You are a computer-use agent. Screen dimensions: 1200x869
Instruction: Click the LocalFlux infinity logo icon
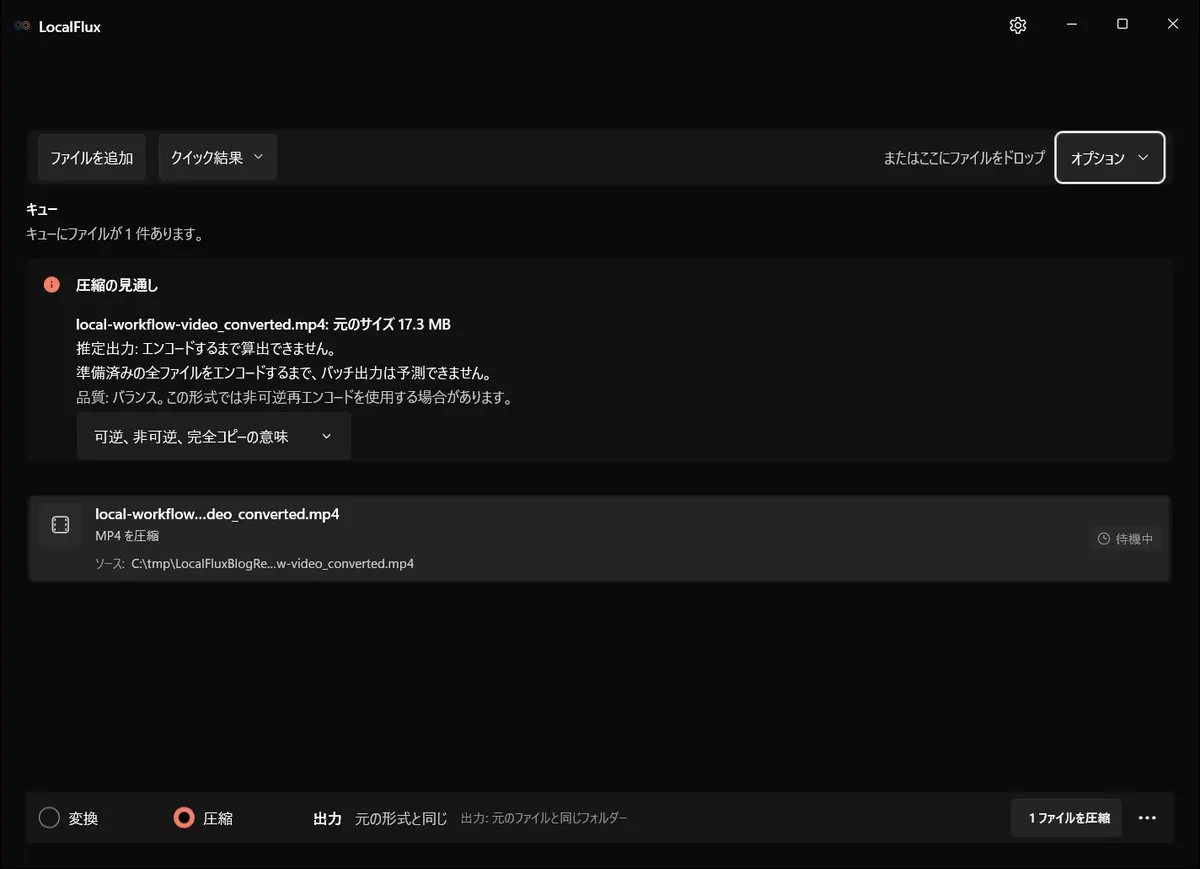(x=22, y=27)
